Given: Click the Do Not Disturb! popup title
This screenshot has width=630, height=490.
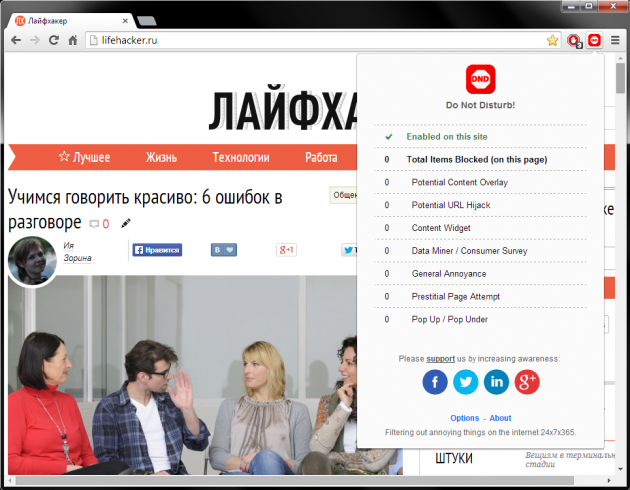Looking at the screenshot, I should [481, 105].
